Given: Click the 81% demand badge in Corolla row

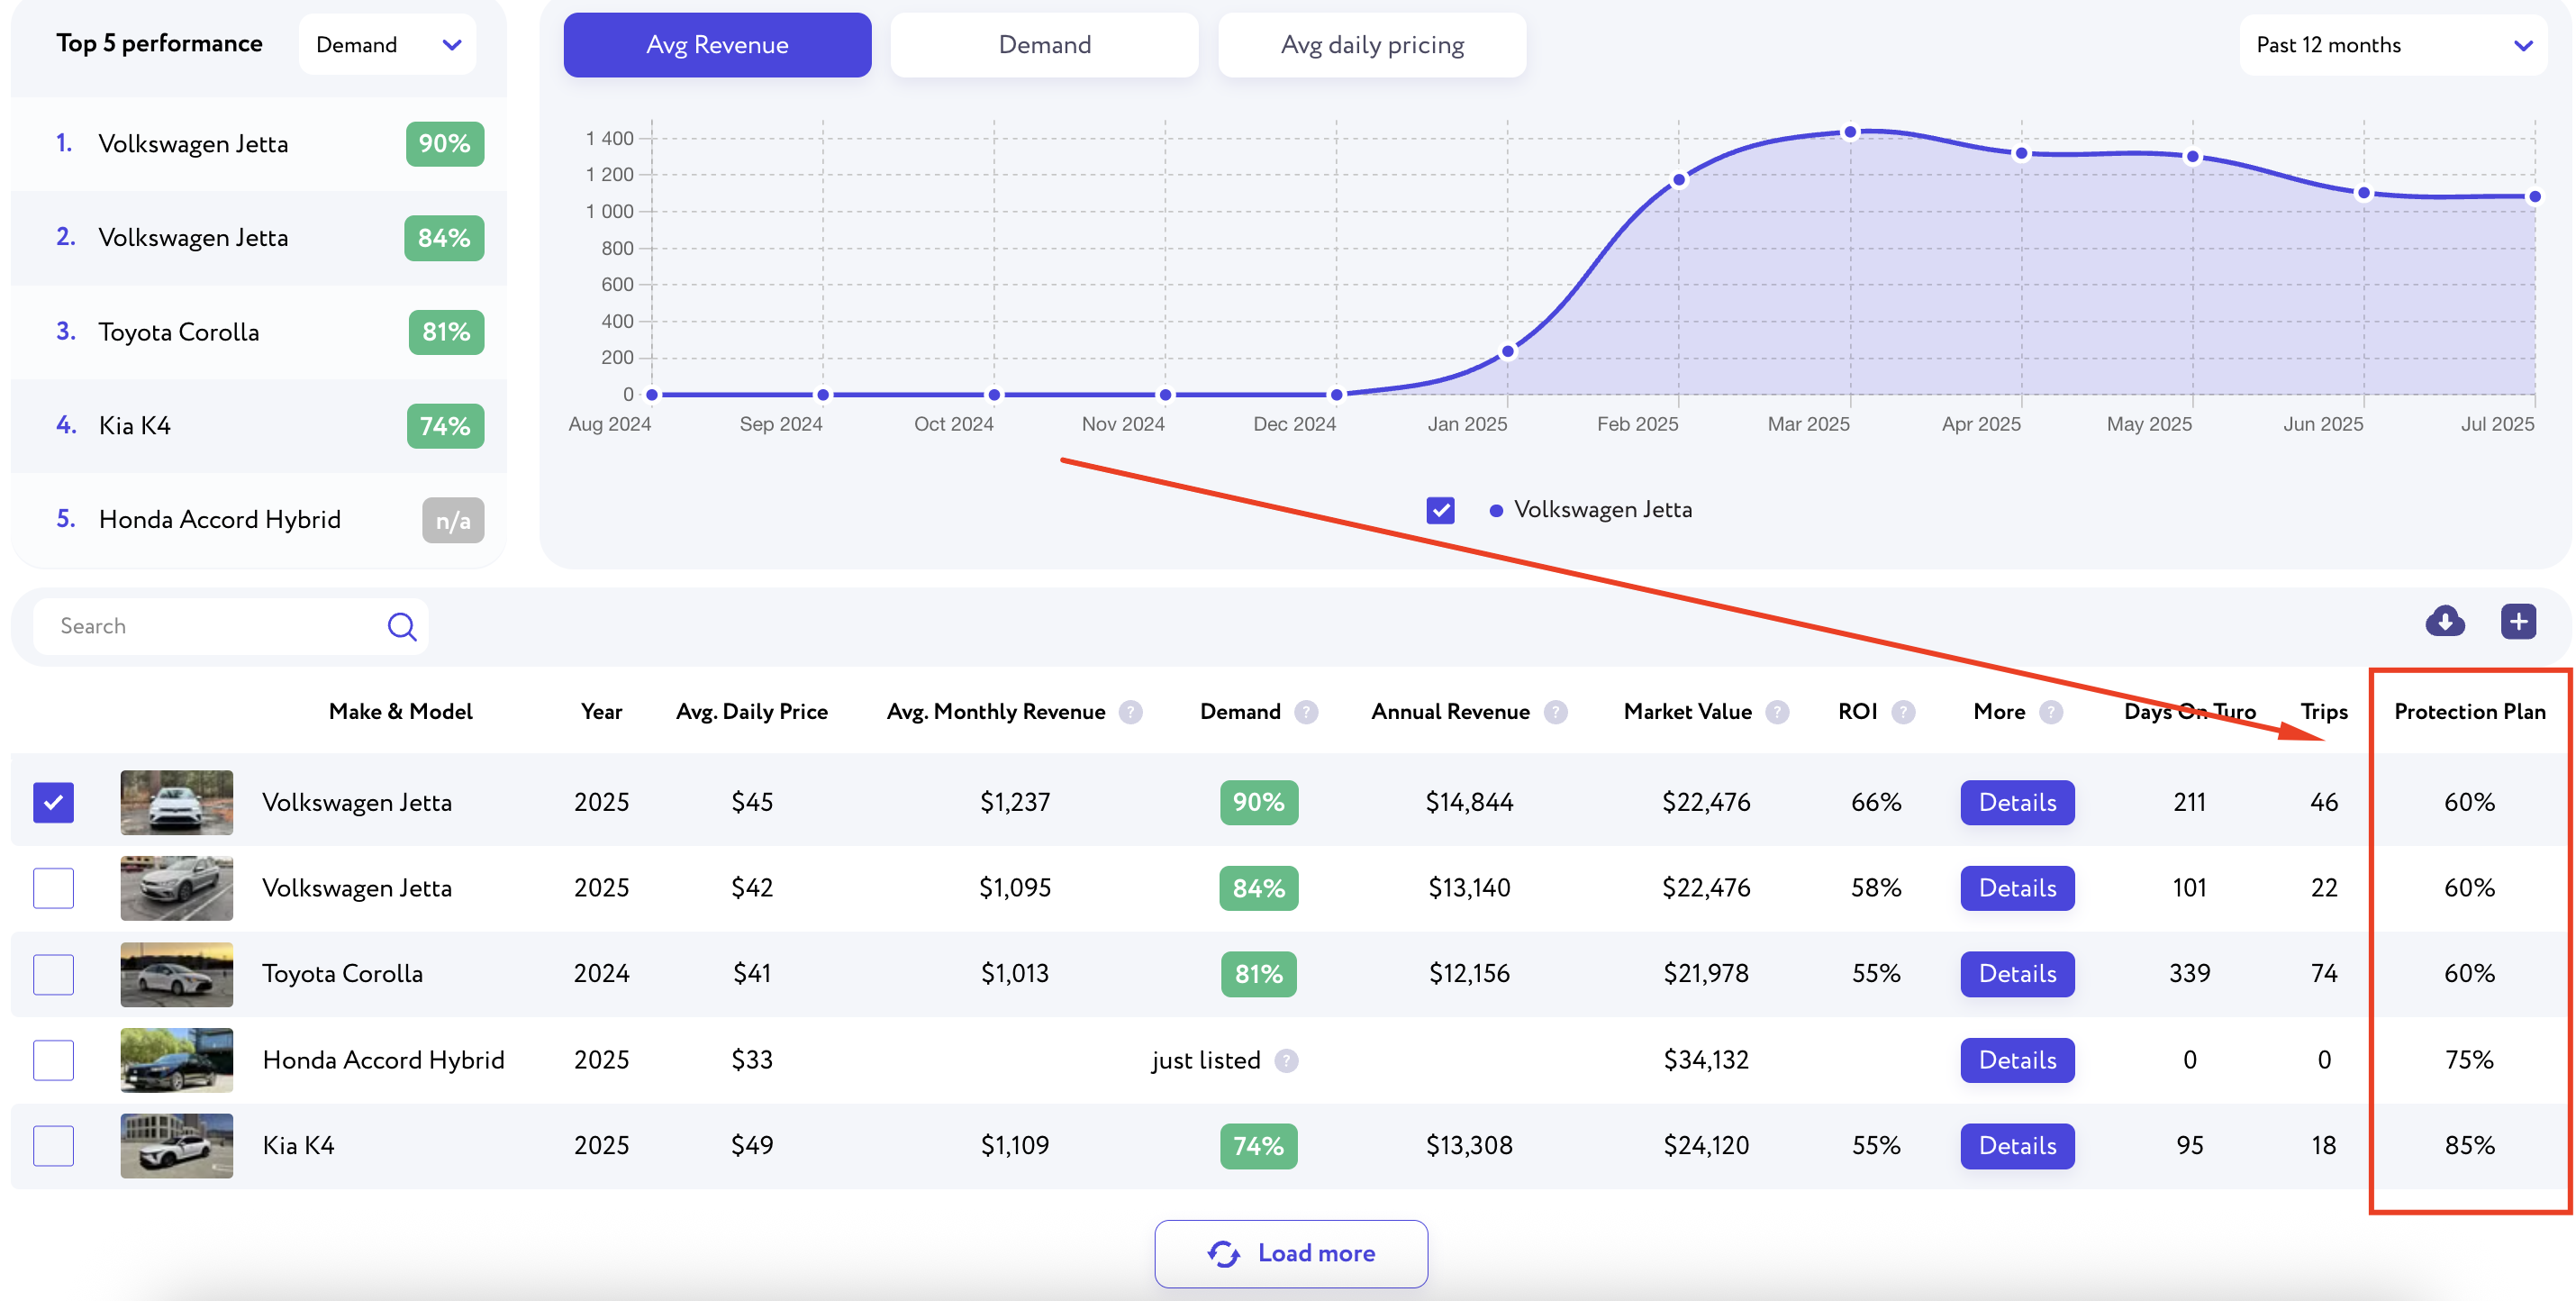Looking at the screenshot, I should [1259, 974].
